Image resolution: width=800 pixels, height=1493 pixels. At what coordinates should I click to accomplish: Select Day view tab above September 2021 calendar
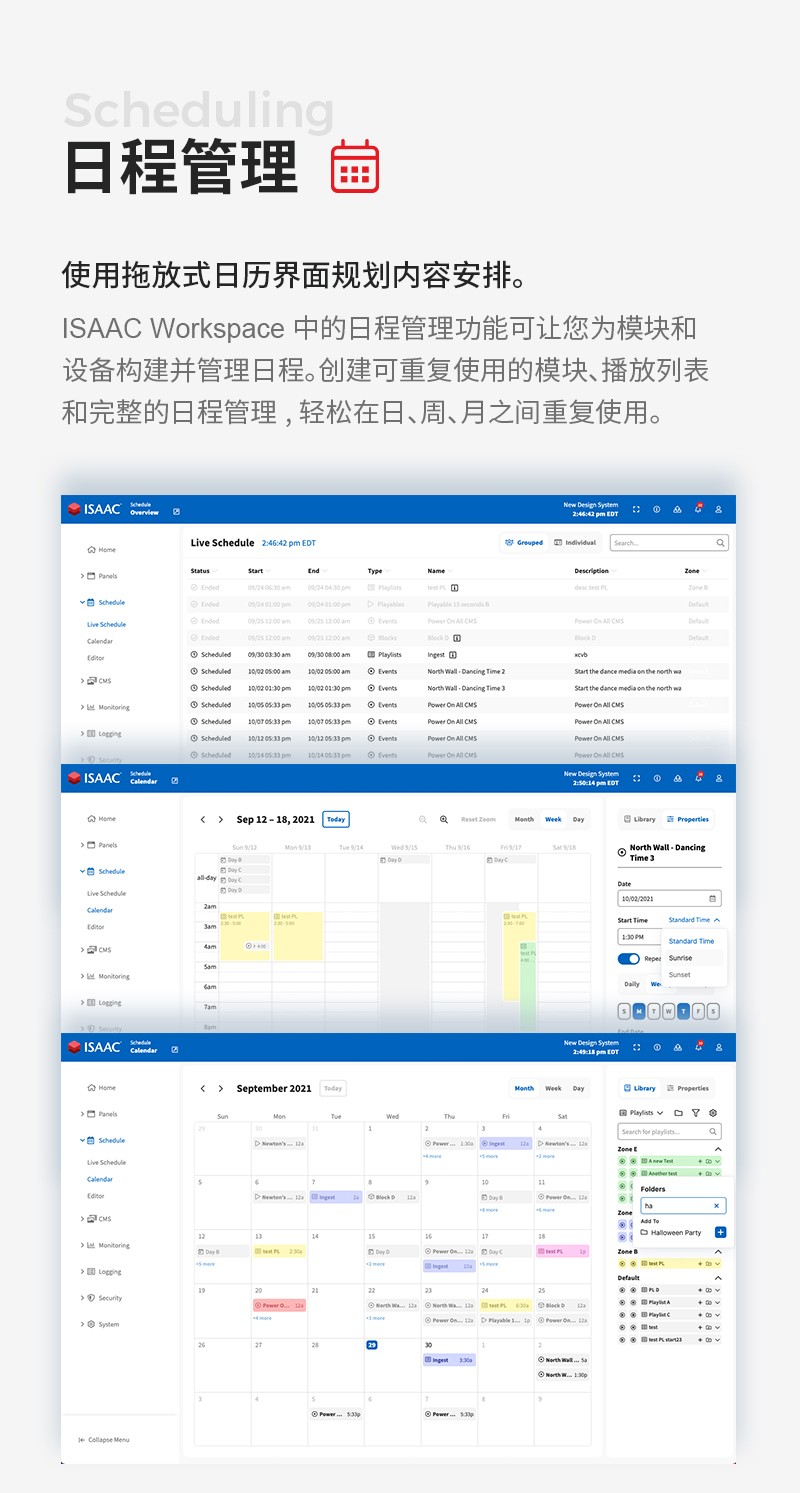pyautogui.click(x=578, y=1088)
